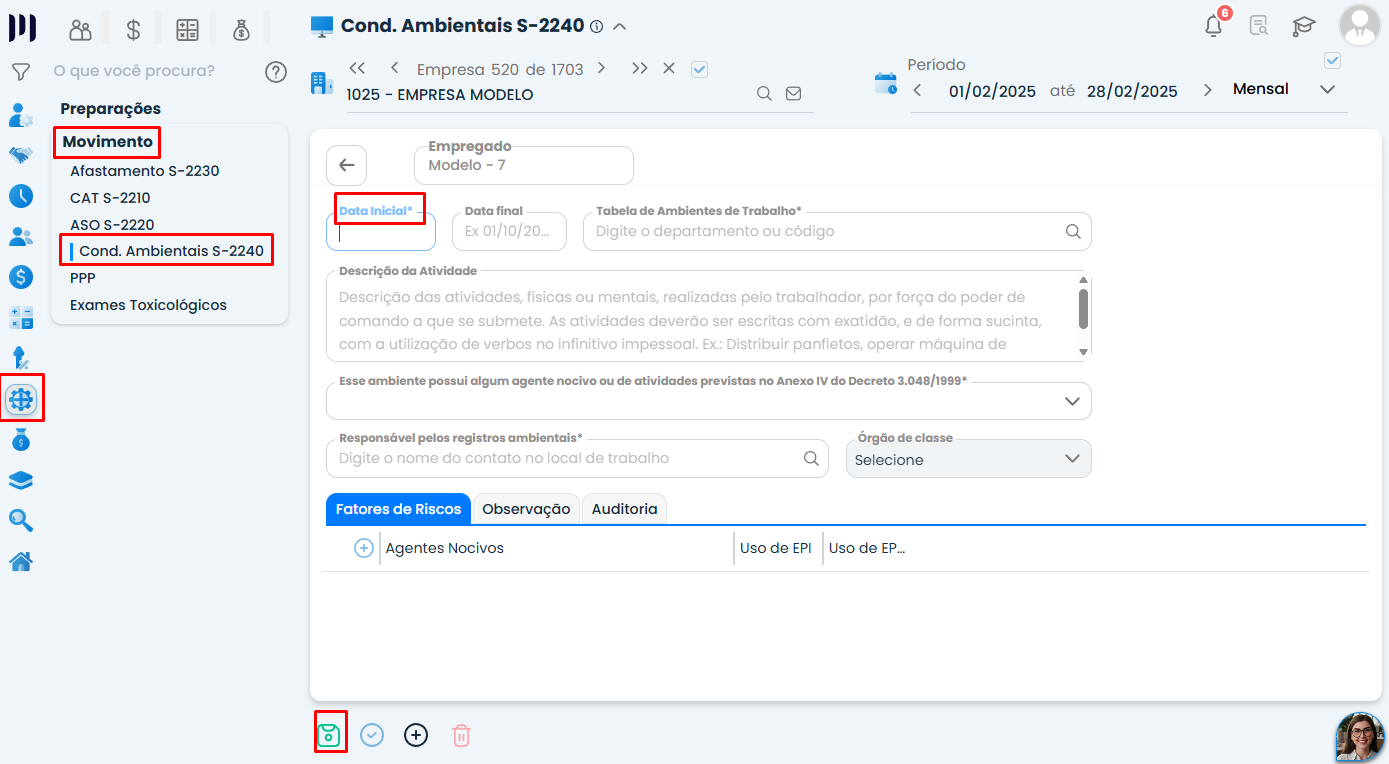Click the magnifier icon in left sidebar

pos(21,521)
